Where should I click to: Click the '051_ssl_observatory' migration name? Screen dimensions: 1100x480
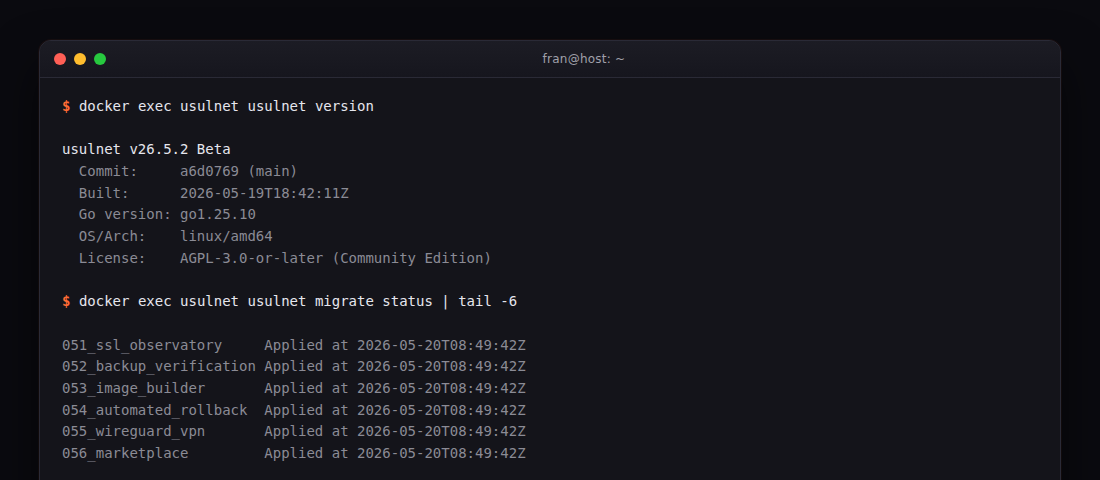142,345
